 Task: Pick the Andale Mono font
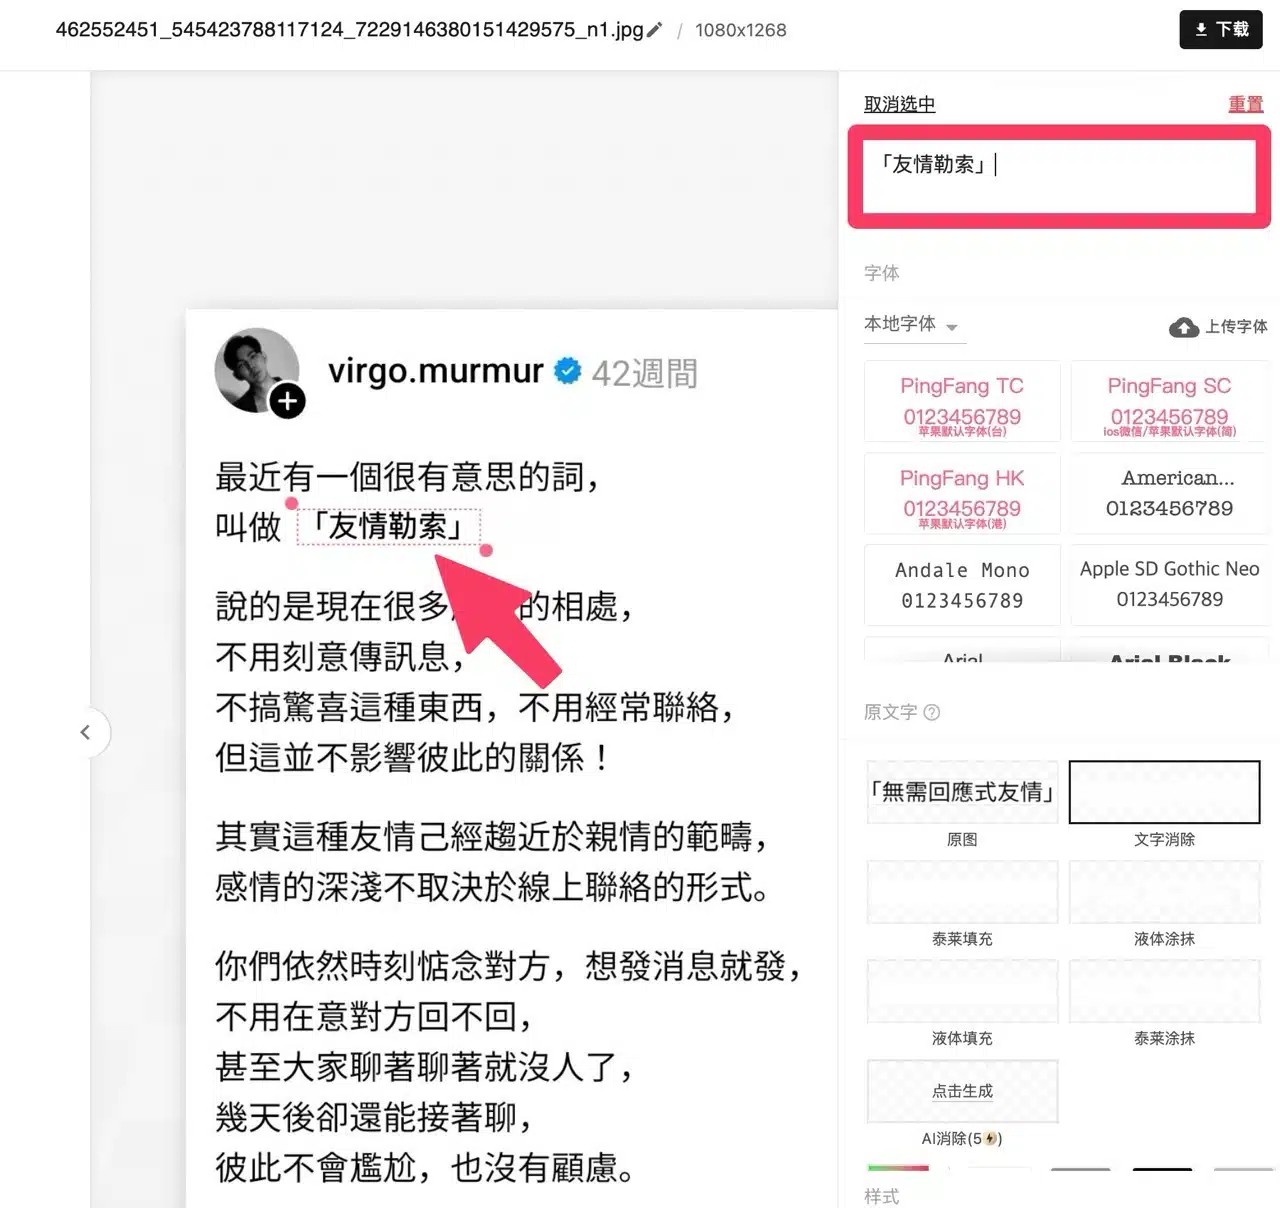coord(962,585)
